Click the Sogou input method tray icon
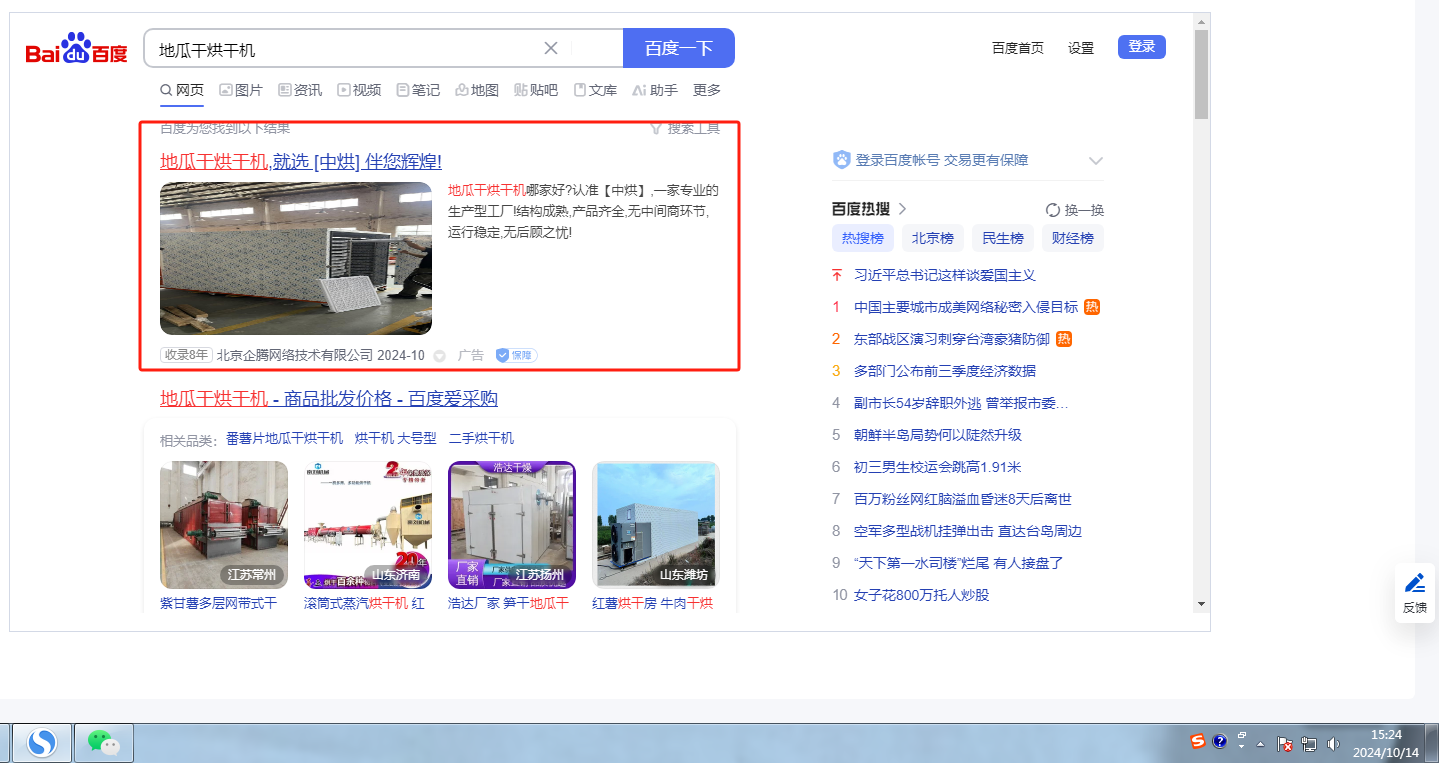This screenshot has width=1439, height=763. click(1197, 742)
